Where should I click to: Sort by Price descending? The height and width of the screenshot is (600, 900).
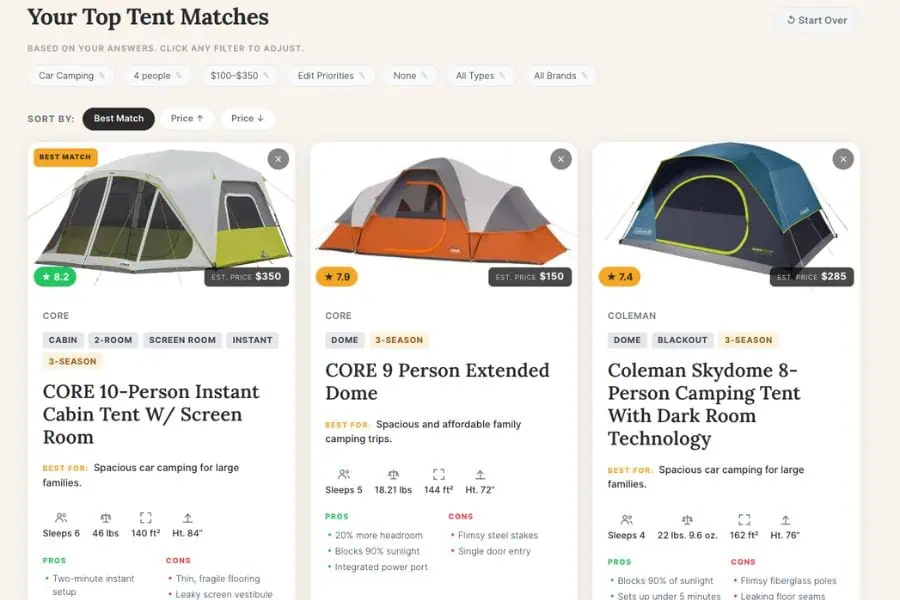(247, 119)
